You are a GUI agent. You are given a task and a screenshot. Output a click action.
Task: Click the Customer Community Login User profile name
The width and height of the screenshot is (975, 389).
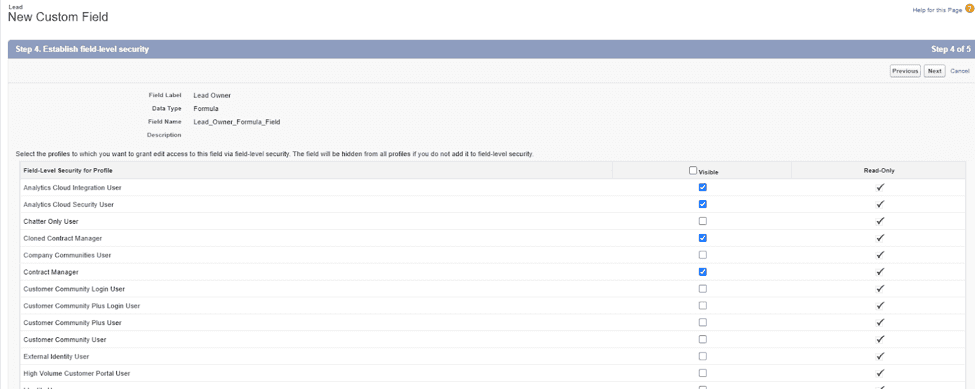[x=73, y=289]
